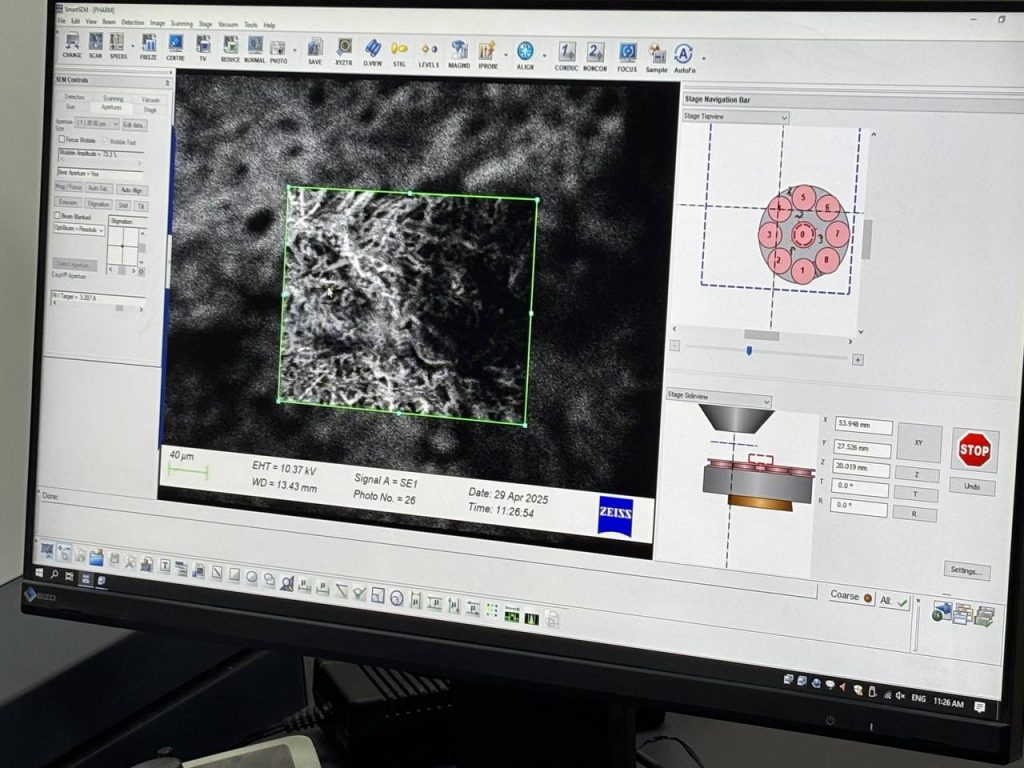
Task: Open the Beam menu
Action: tap(108, 22)
